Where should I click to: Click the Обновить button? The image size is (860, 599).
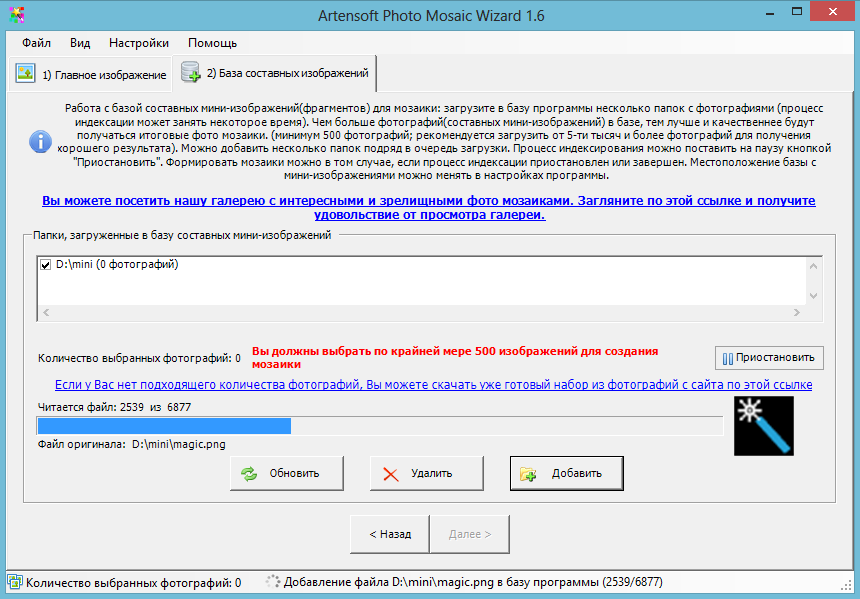(x=287, y=473)
